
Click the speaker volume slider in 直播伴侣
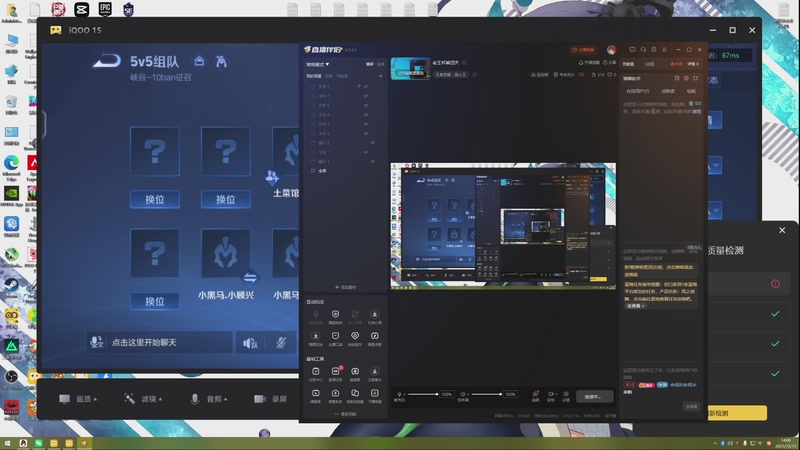tap(487, 394)
